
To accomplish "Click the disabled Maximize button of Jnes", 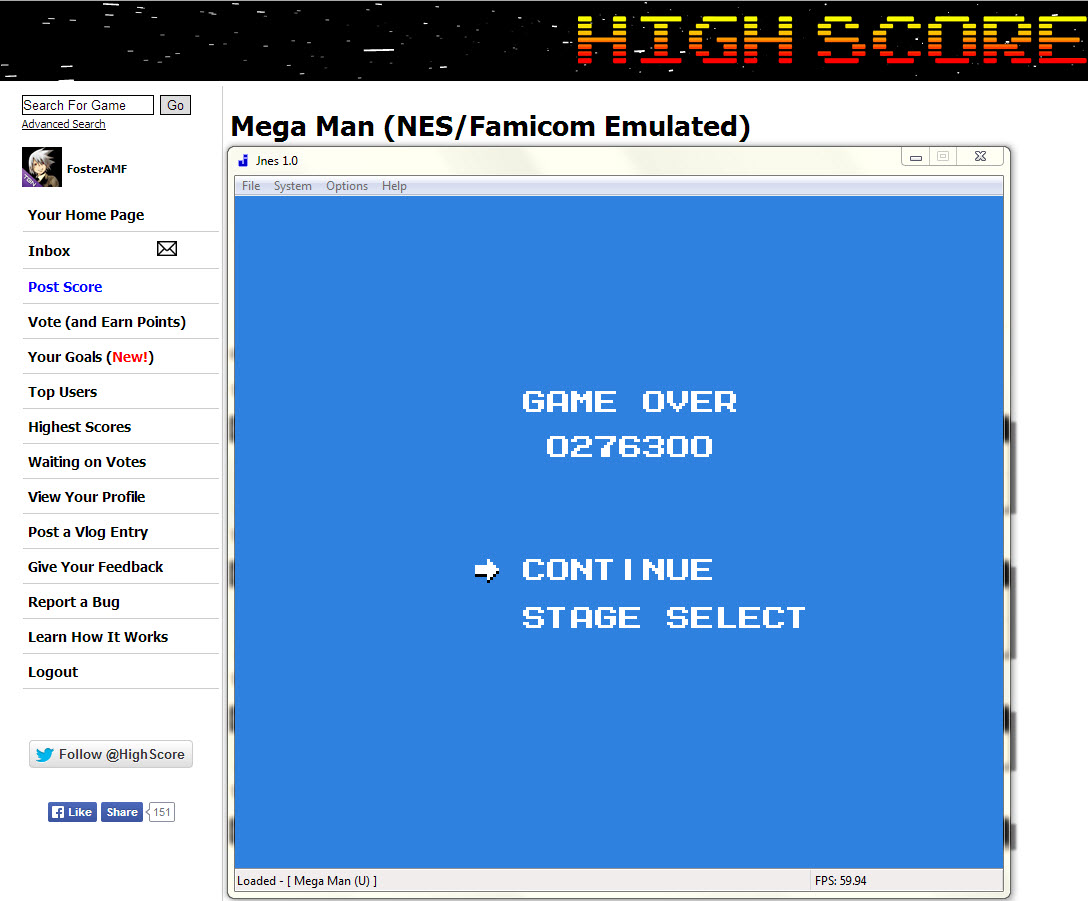I will coord(943,157).
